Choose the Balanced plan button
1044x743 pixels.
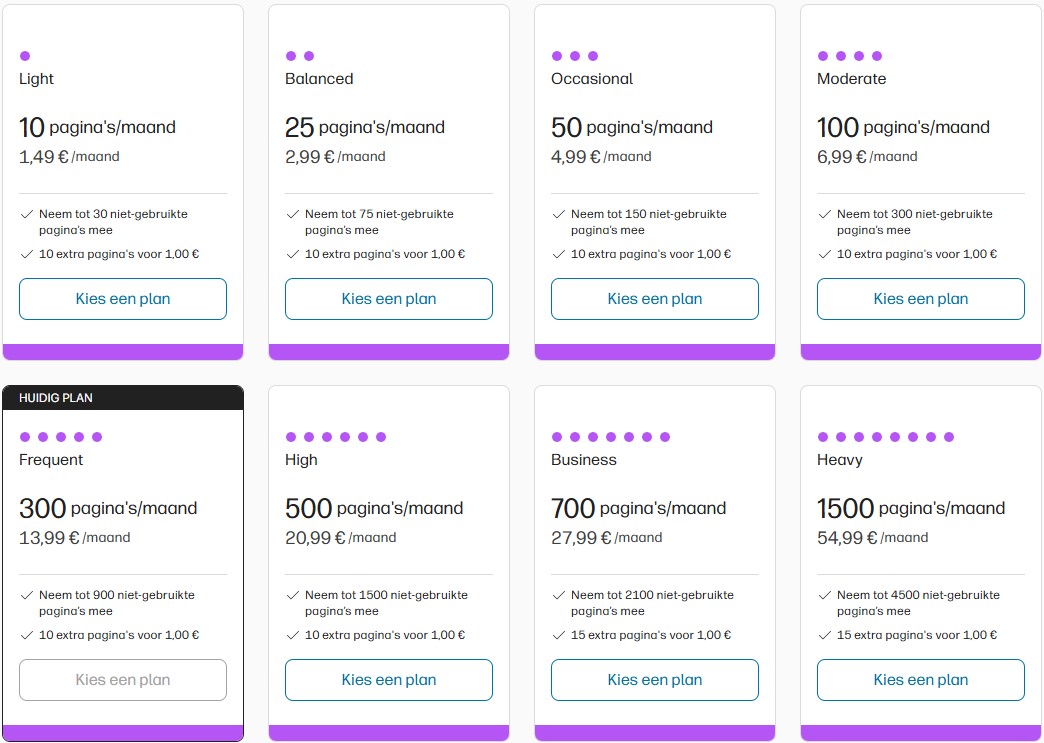[x=389, y=299]
